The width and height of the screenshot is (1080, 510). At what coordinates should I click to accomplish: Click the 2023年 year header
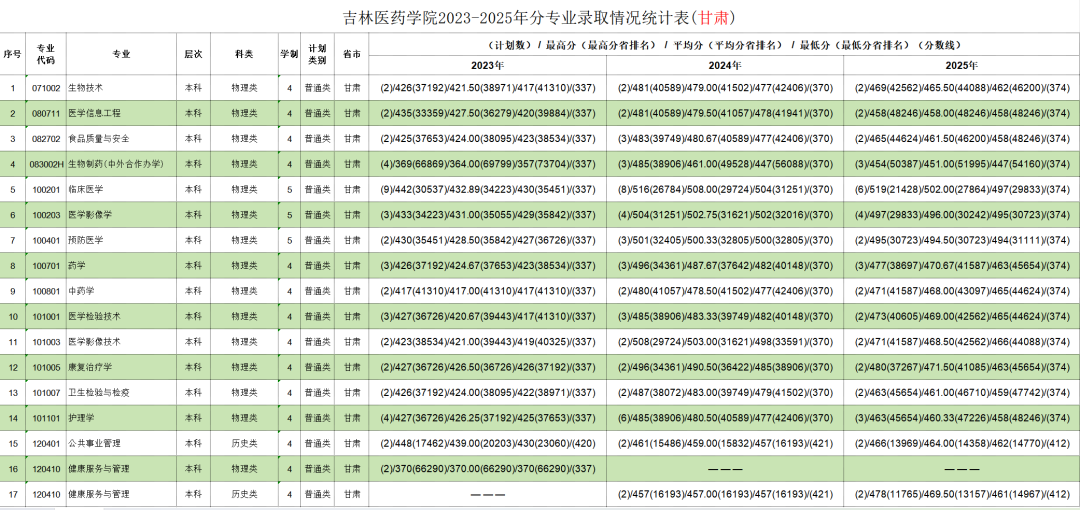tap(488, 65)
